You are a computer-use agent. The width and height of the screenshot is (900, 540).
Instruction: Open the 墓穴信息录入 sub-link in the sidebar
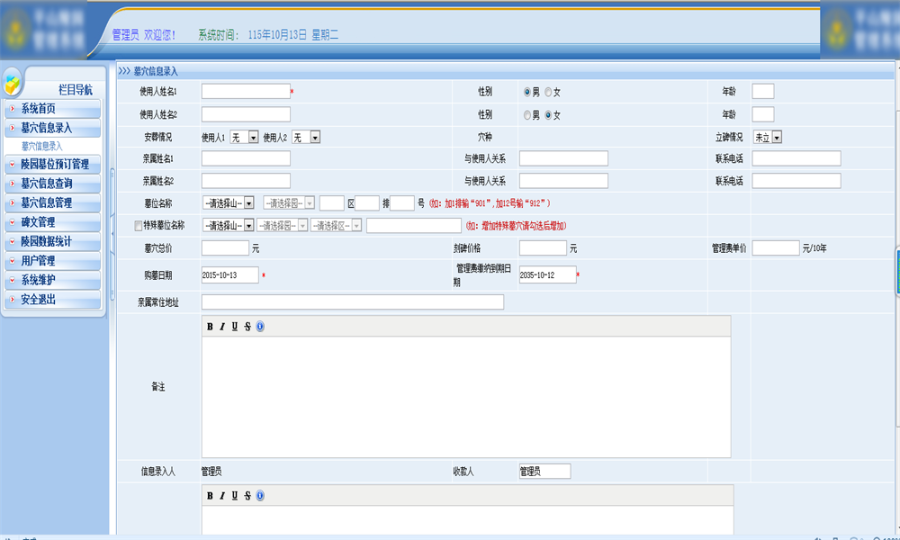click(x=42, y=146)
